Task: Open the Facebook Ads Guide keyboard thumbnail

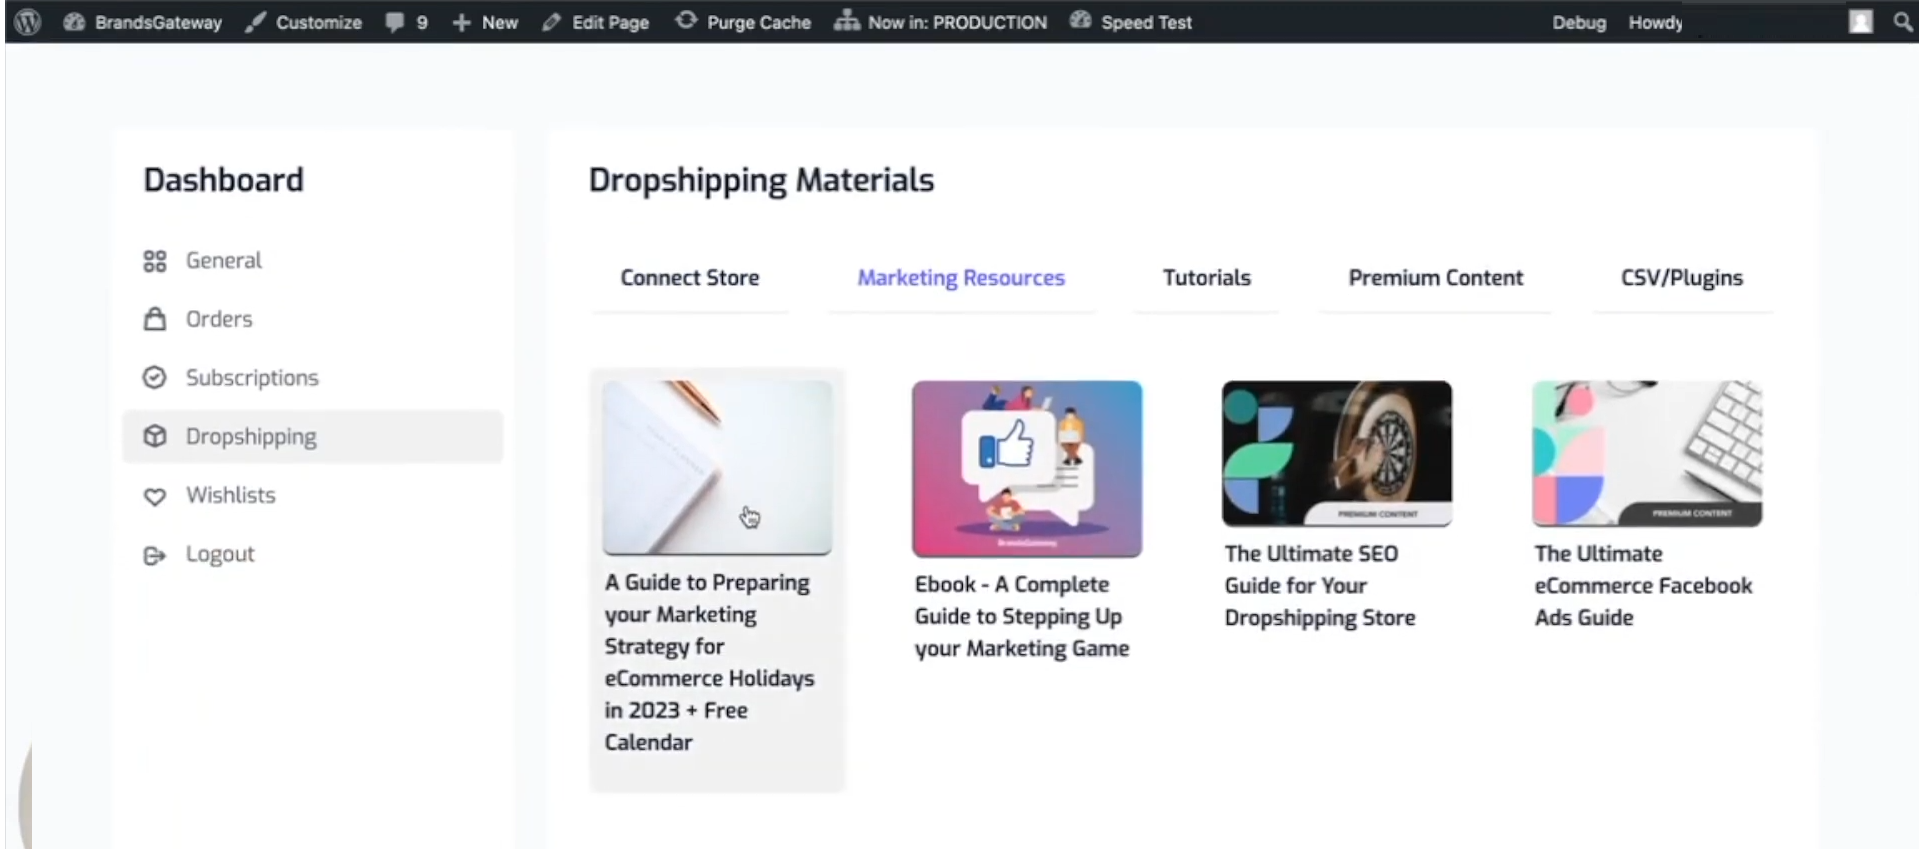Action: coord(1647,453)
